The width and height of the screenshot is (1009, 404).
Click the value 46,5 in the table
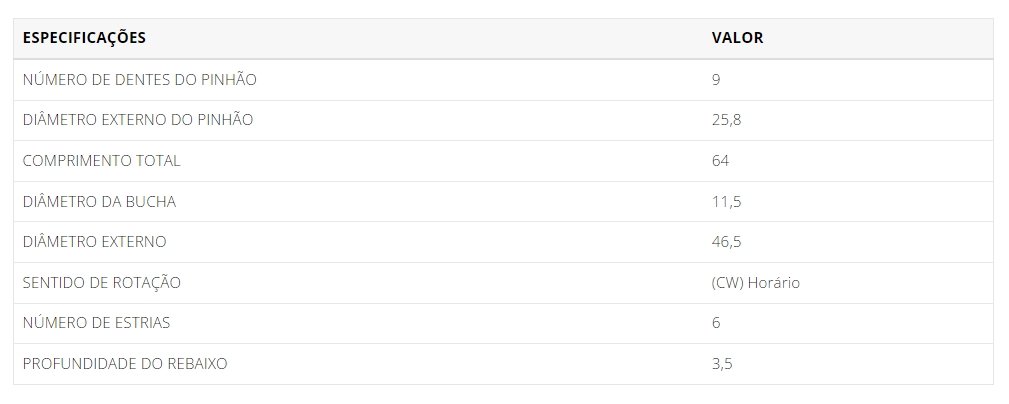click(727, 243)
